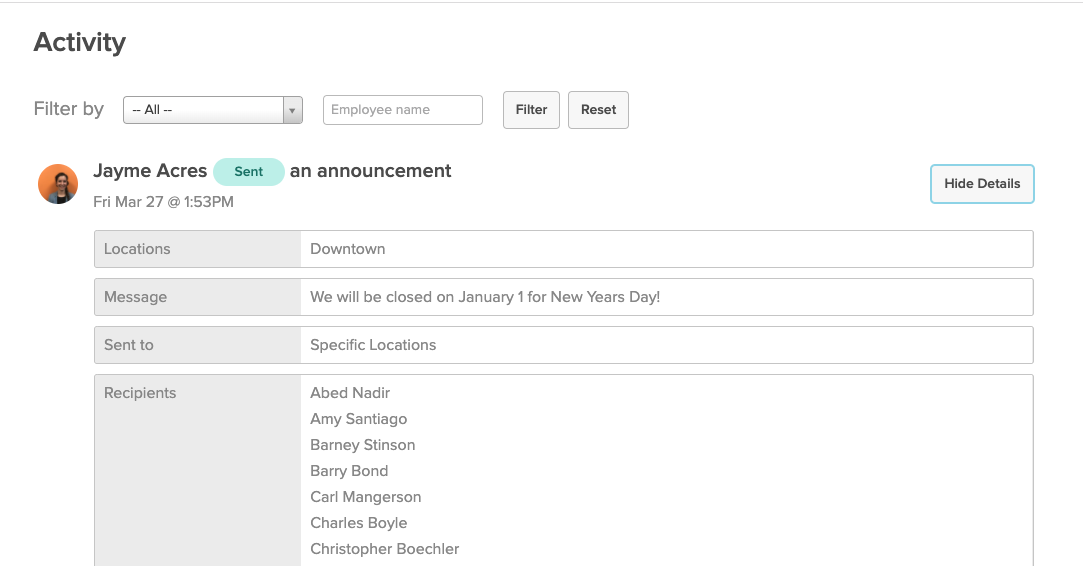1083x566 pixels.
Task: Collapse announcement with Hide Details button
Action: (x=982, y=184)
